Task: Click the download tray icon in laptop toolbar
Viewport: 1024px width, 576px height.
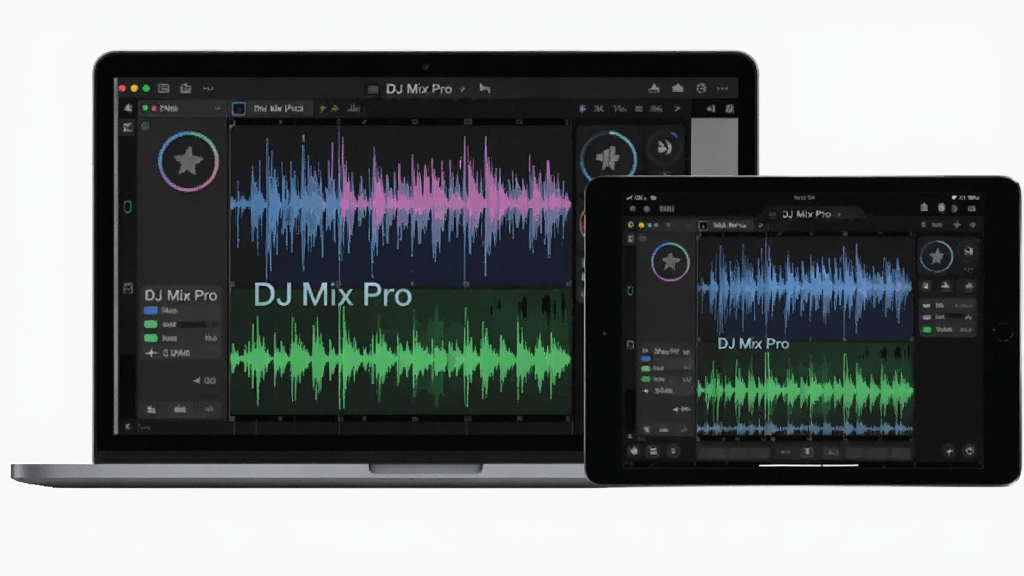Action: (654, 88)
